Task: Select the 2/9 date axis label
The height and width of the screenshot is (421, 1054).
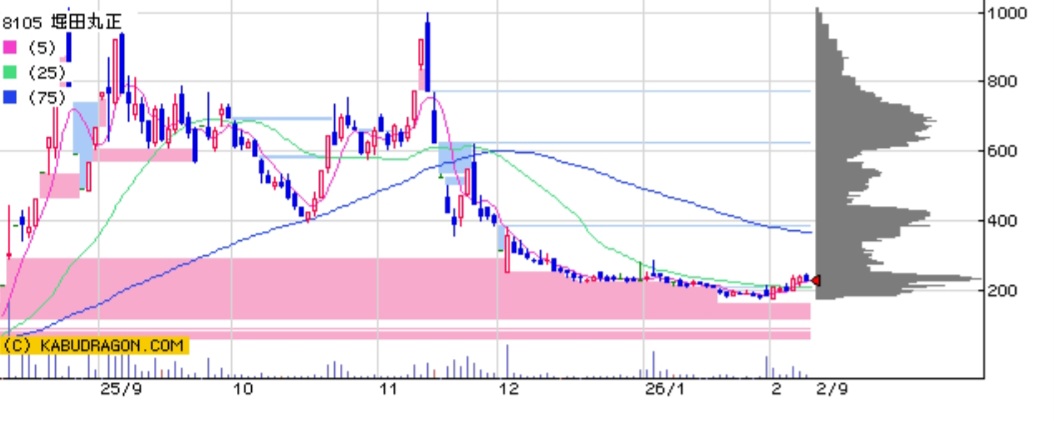Action: point(823,391)
